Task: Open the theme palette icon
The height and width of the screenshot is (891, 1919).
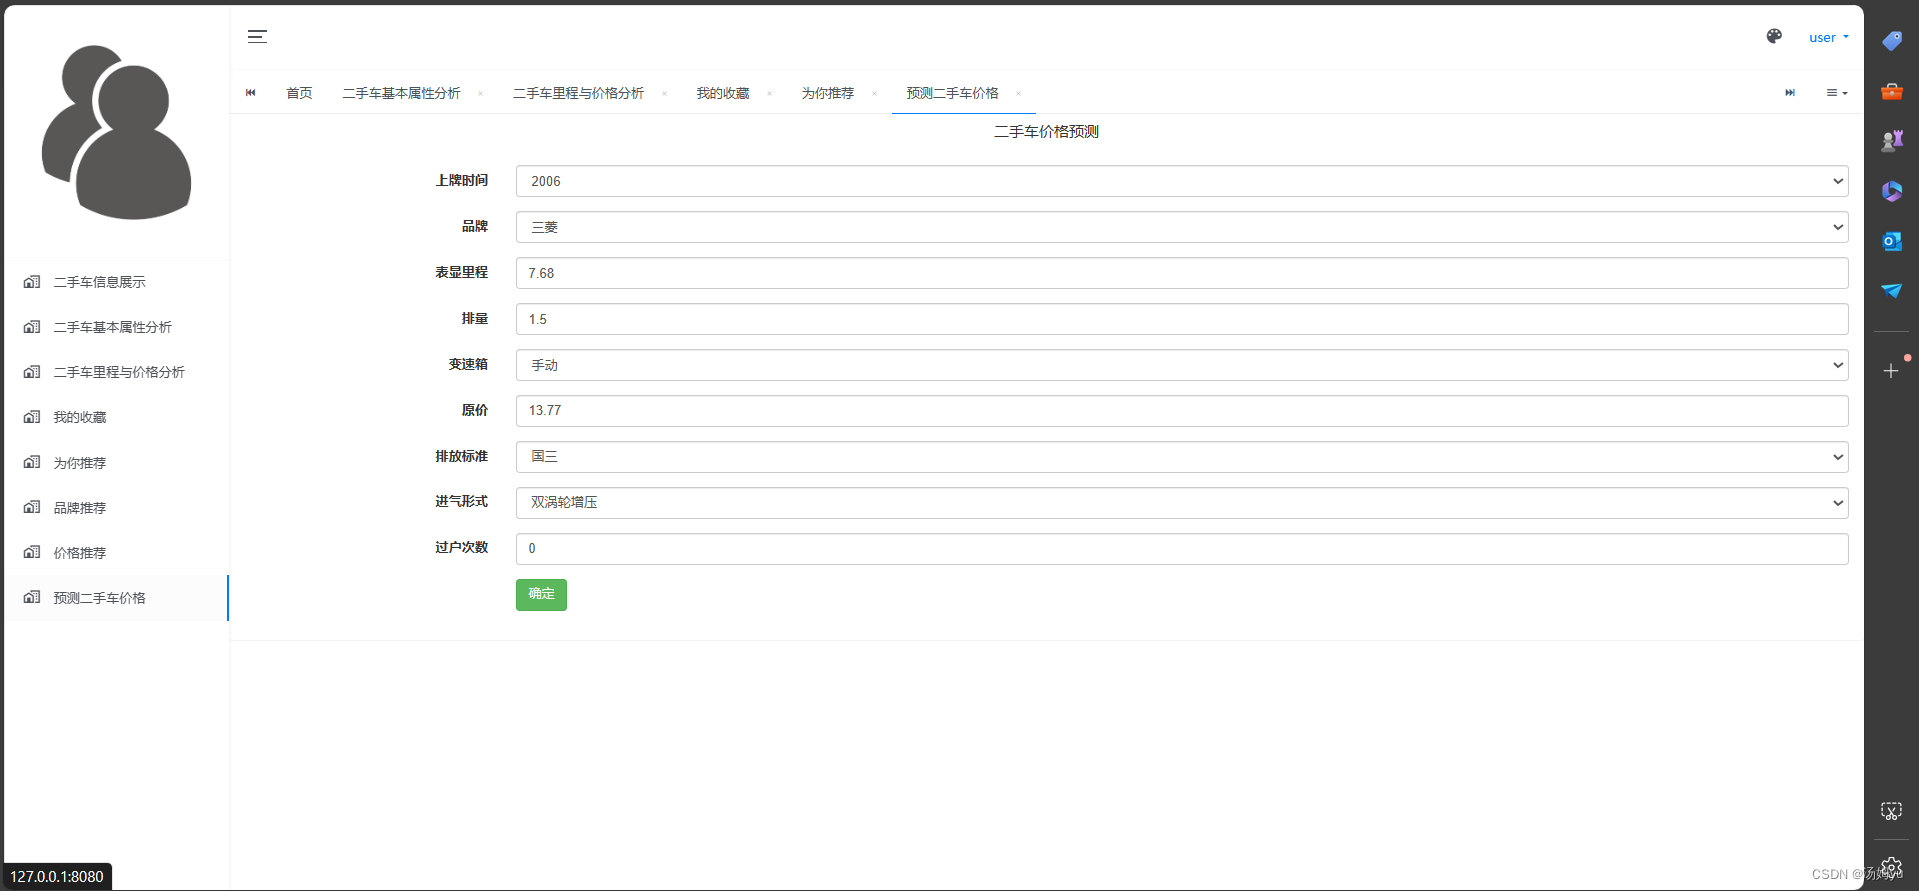Action: click(x=1774, y=37)
